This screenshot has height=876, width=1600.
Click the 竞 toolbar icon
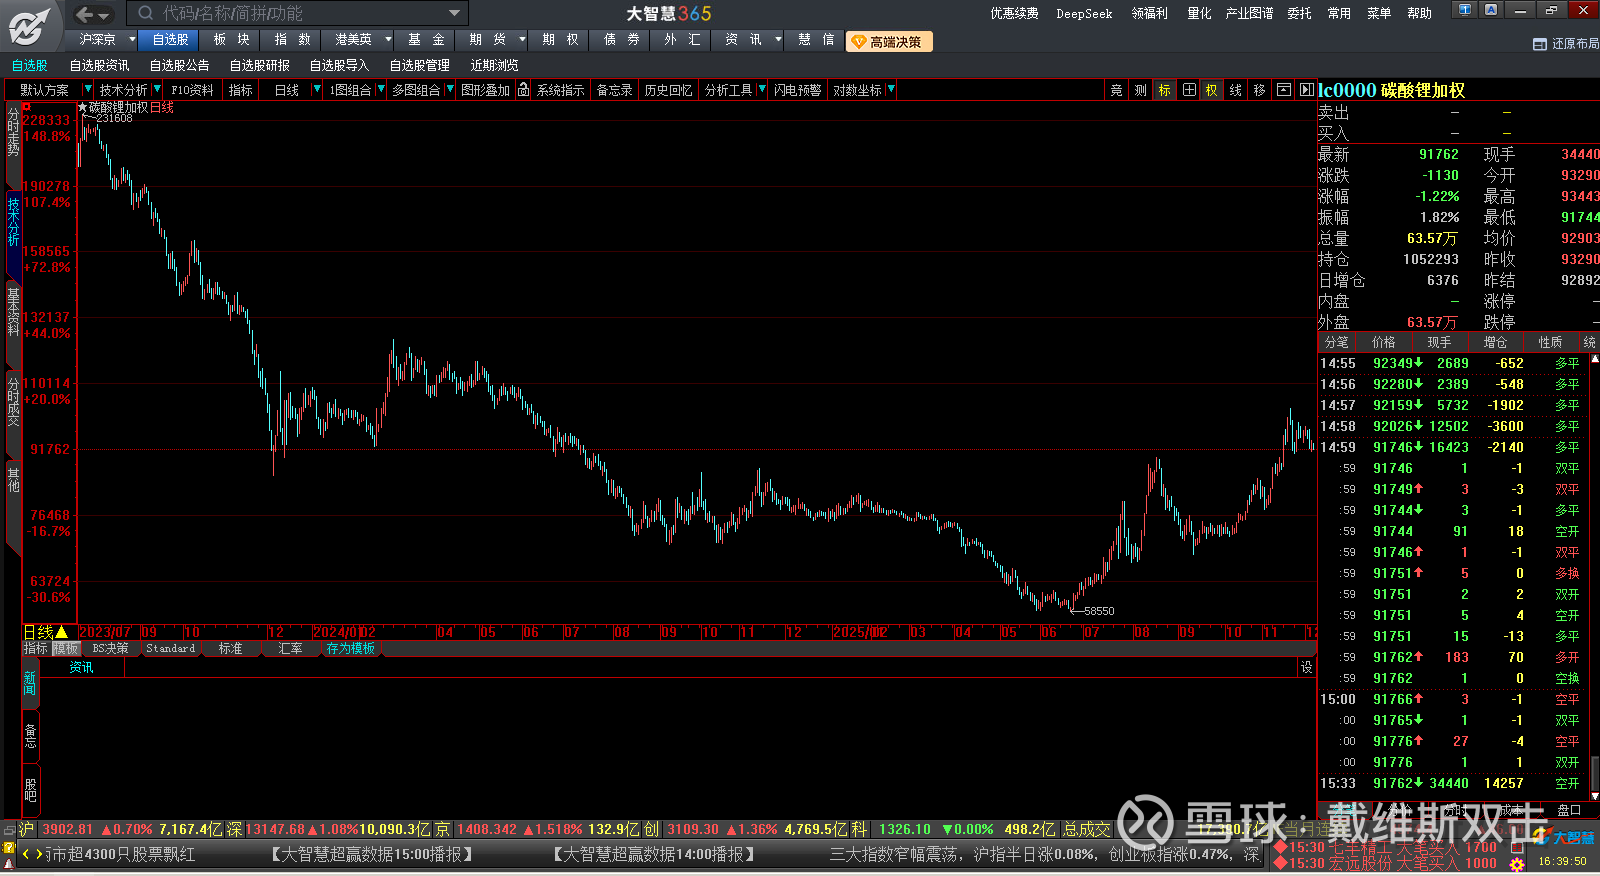tap(1116, 90)
